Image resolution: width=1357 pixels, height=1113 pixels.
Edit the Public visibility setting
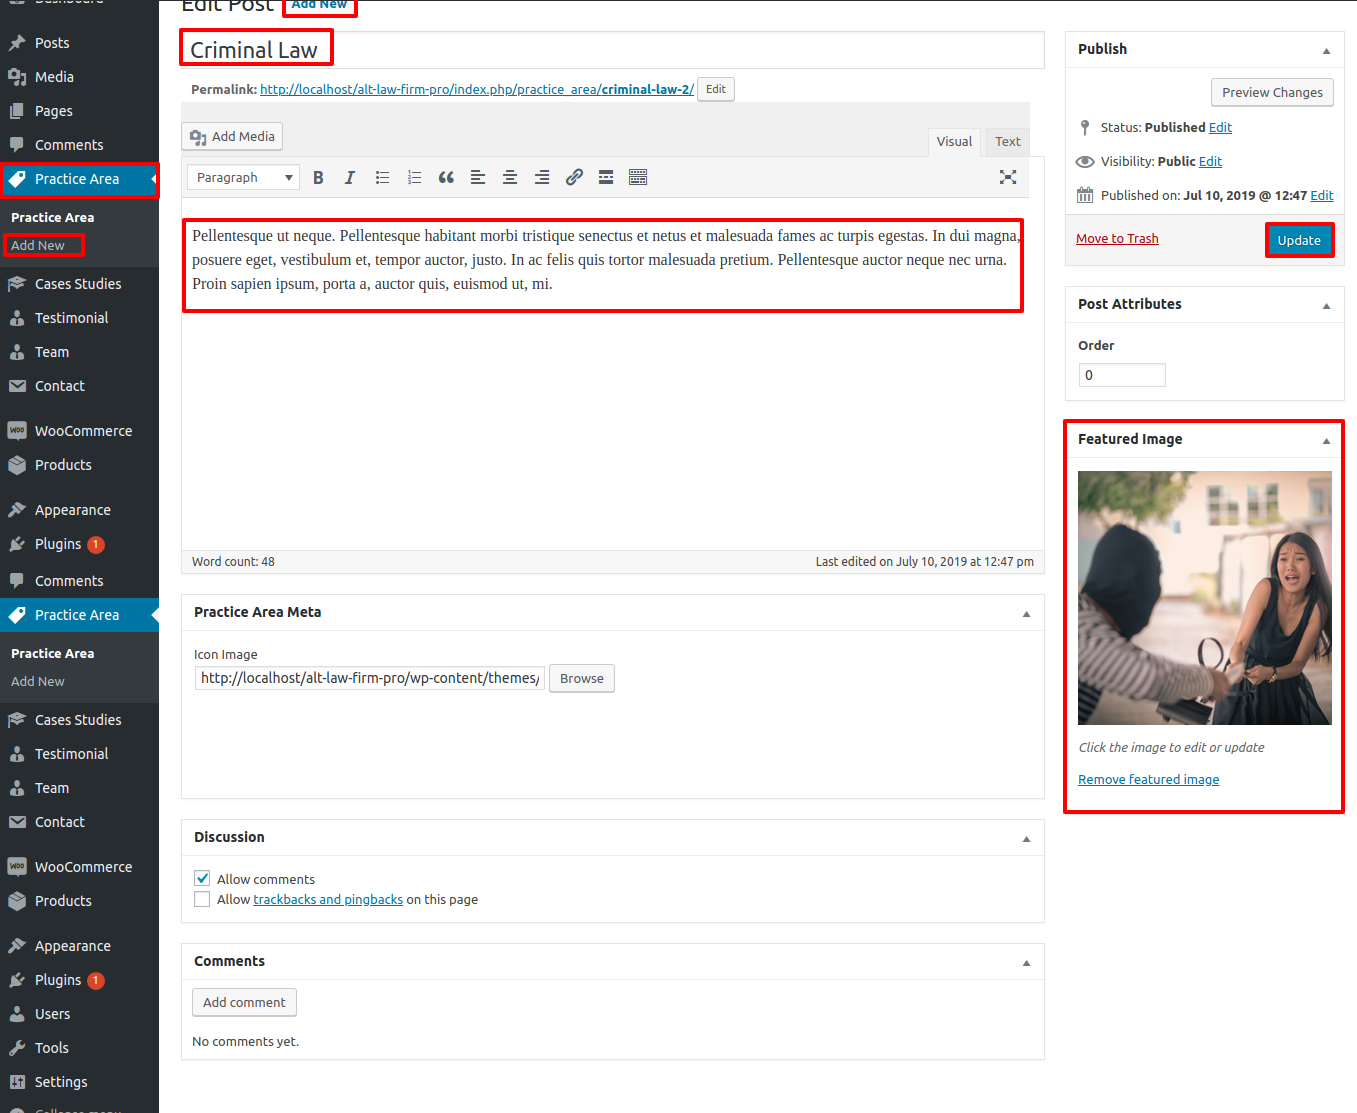click(1210, 161)
